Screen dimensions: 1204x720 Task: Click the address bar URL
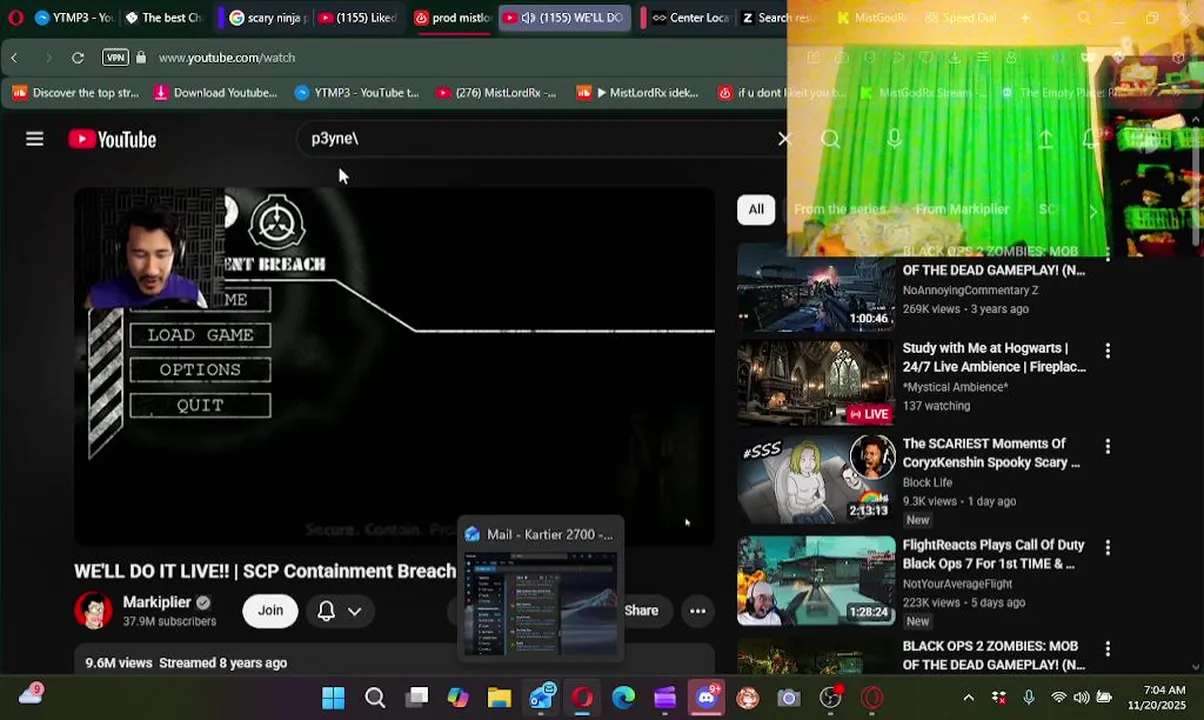click(227, 58)
